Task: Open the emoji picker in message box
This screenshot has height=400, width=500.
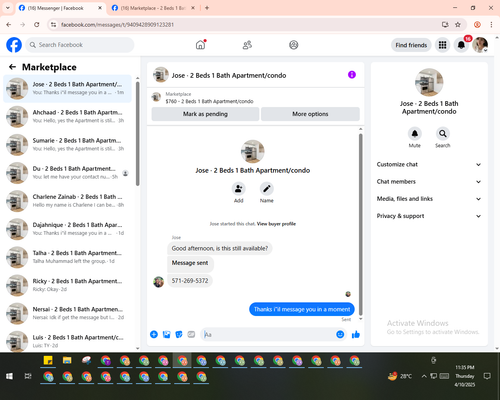Action: tap(340, 334)
